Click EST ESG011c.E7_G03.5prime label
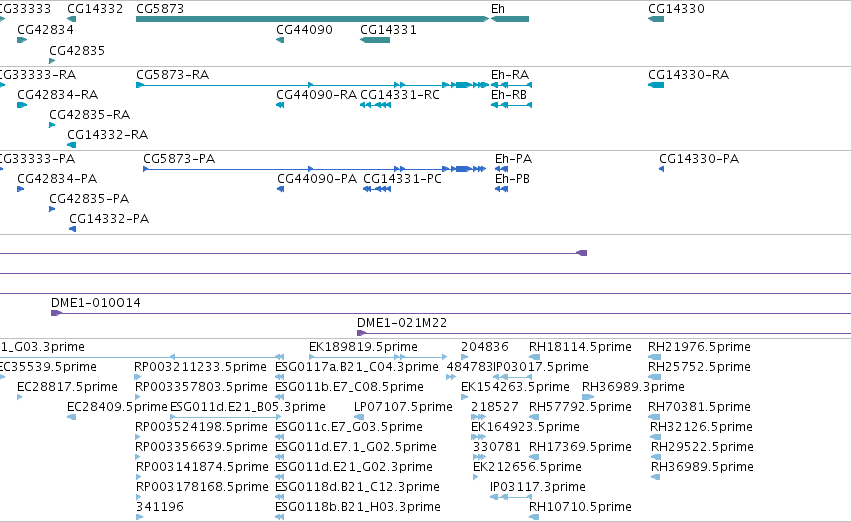This screenshot has height=522, width=851. [349, 427]
